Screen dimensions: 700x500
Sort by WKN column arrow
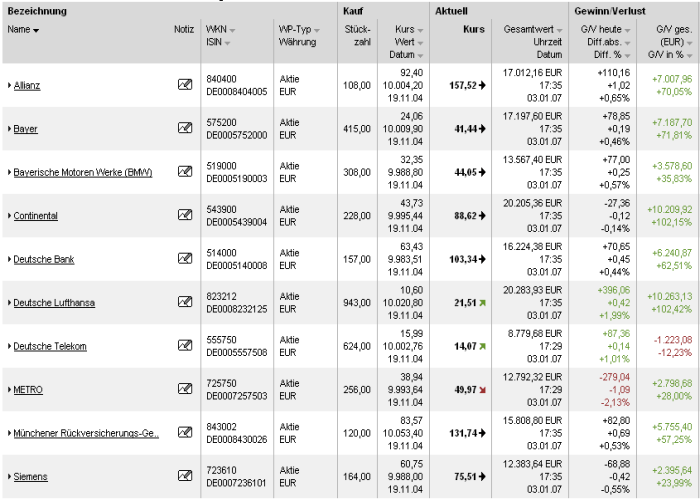point(234,31)
